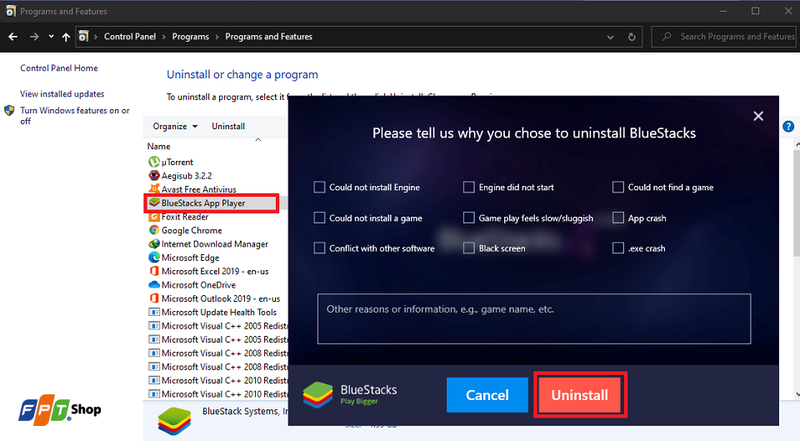Check Could not find a game

point(618,187)
